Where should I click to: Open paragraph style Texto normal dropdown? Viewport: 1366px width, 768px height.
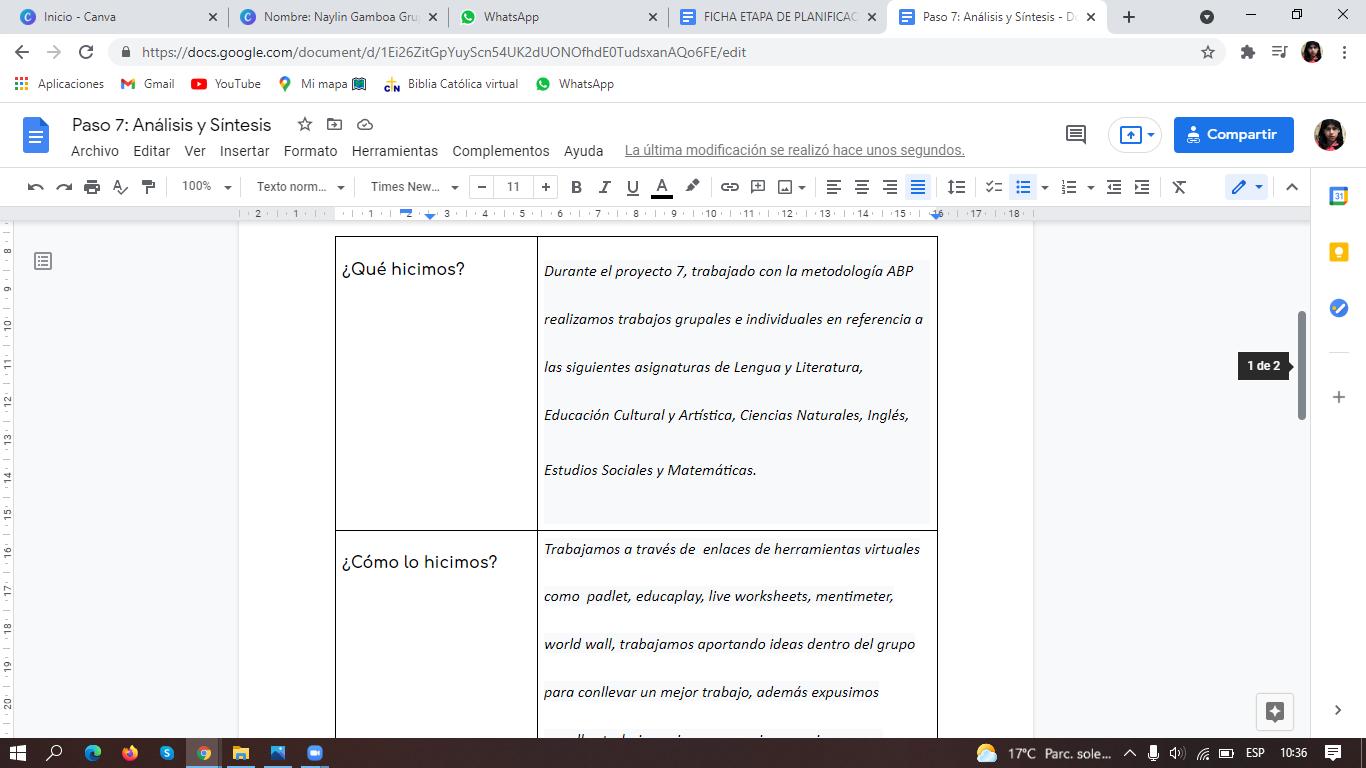(300, 187)
